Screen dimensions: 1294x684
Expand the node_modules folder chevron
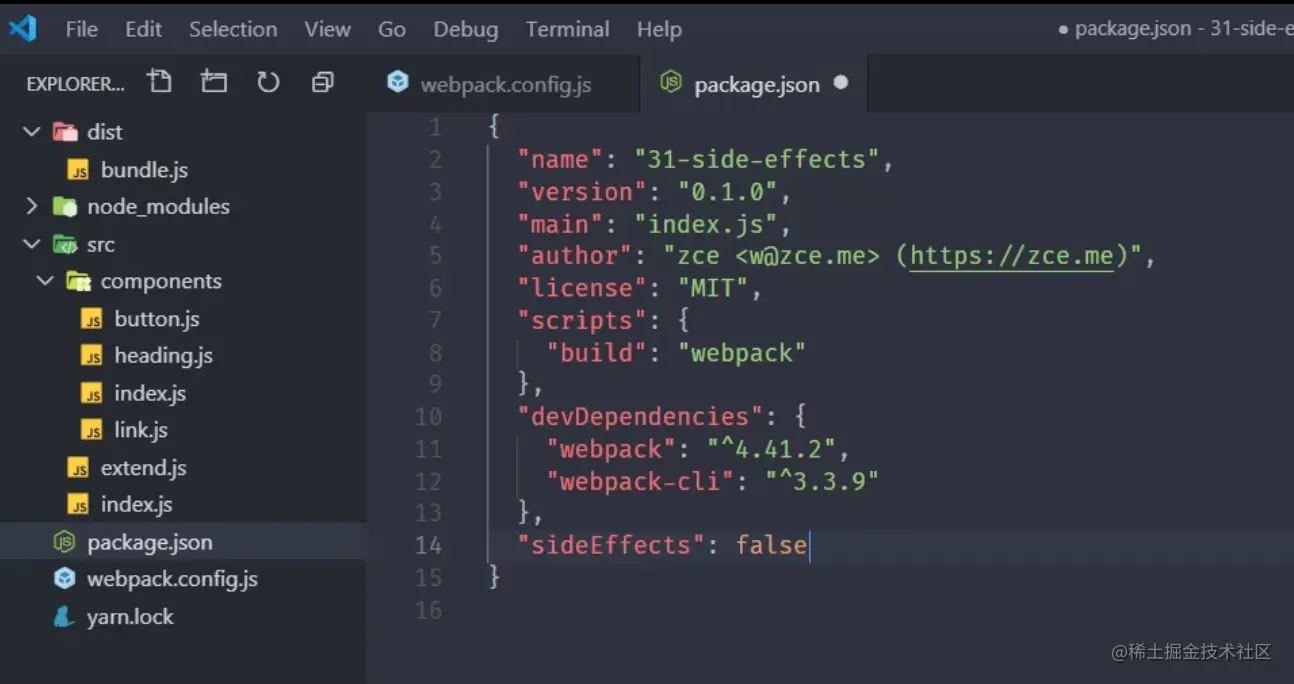[x=32, y=206]
